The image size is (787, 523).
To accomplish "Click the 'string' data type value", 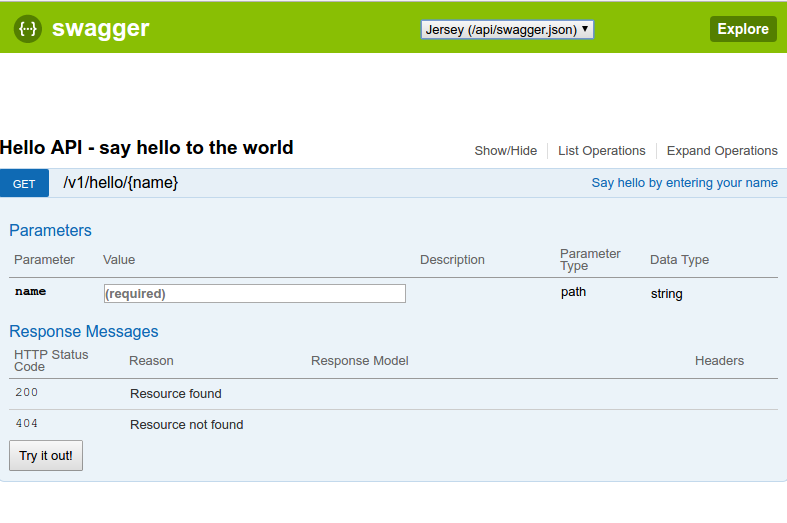I will pos(666,294).
